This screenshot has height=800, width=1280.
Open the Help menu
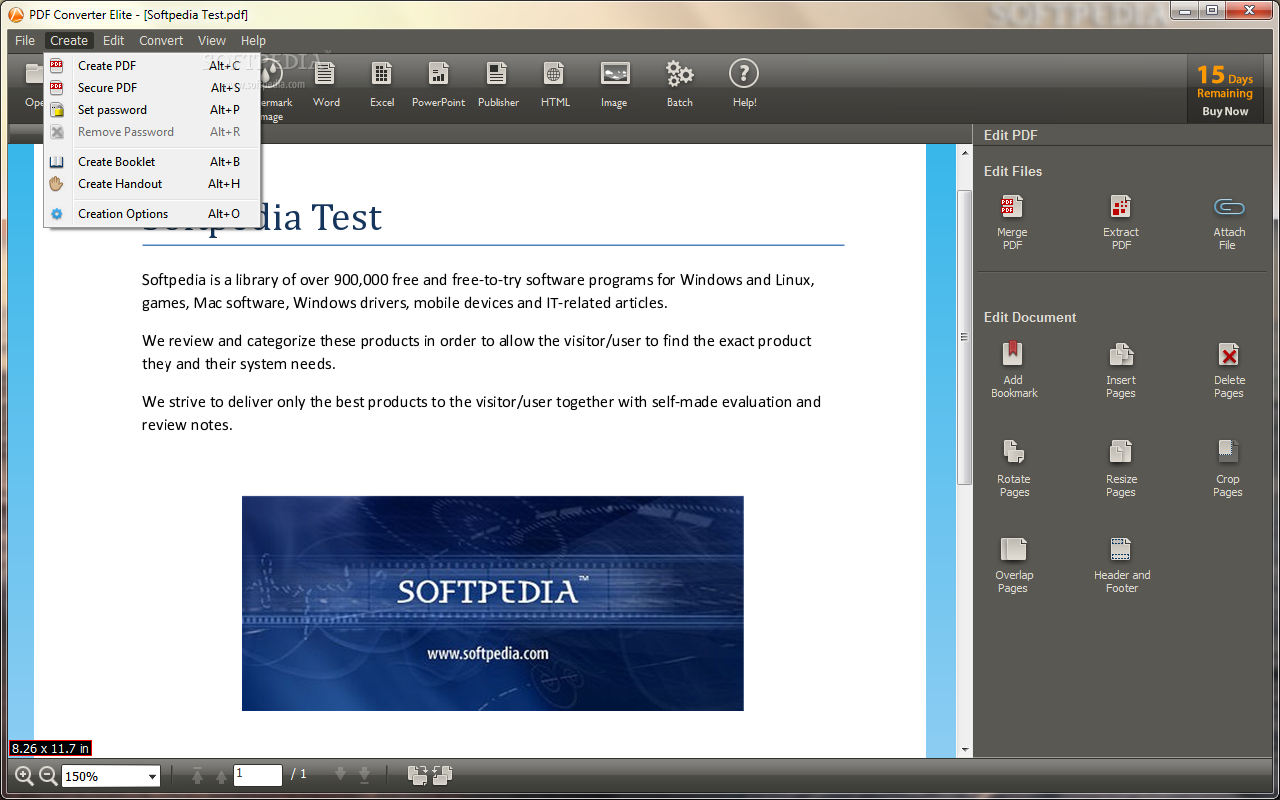pyautogui.click(x=254, y=41)
